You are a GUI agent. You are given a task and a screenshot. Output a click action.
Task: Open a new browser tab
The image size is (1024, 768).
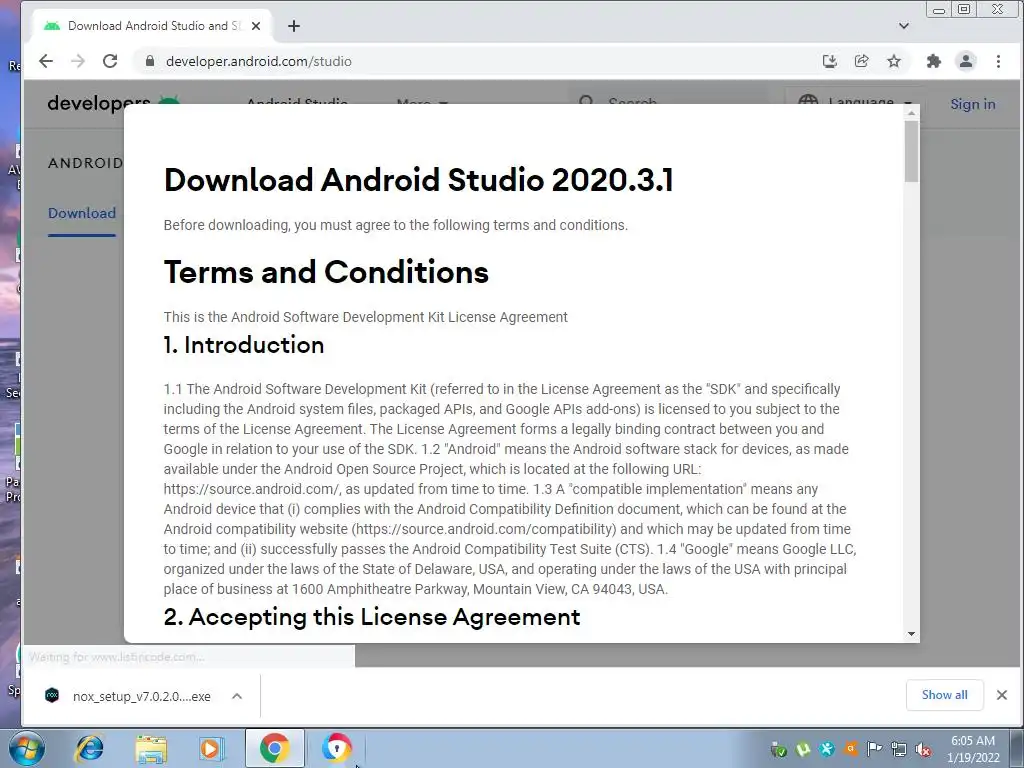click(x=294, y=26)
